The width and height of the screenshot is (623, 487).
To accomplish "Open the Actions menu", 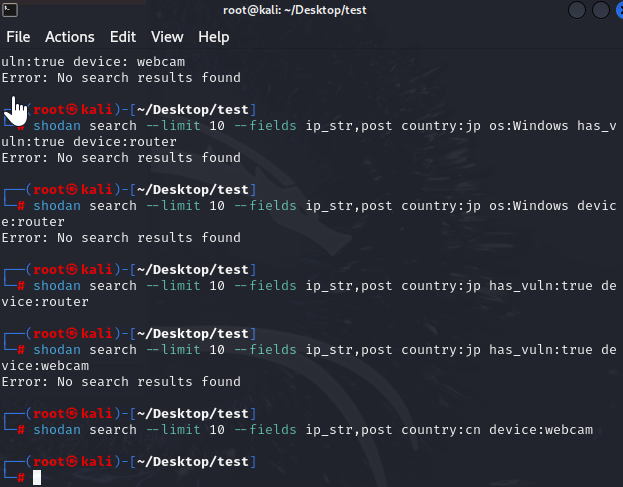I will tap(69, 37).
